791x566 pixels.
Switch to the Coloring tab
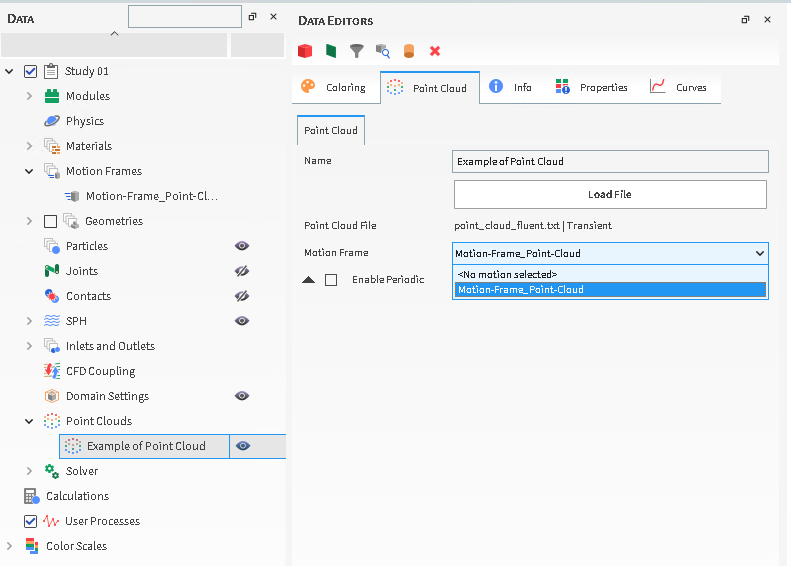click(335, 88)
